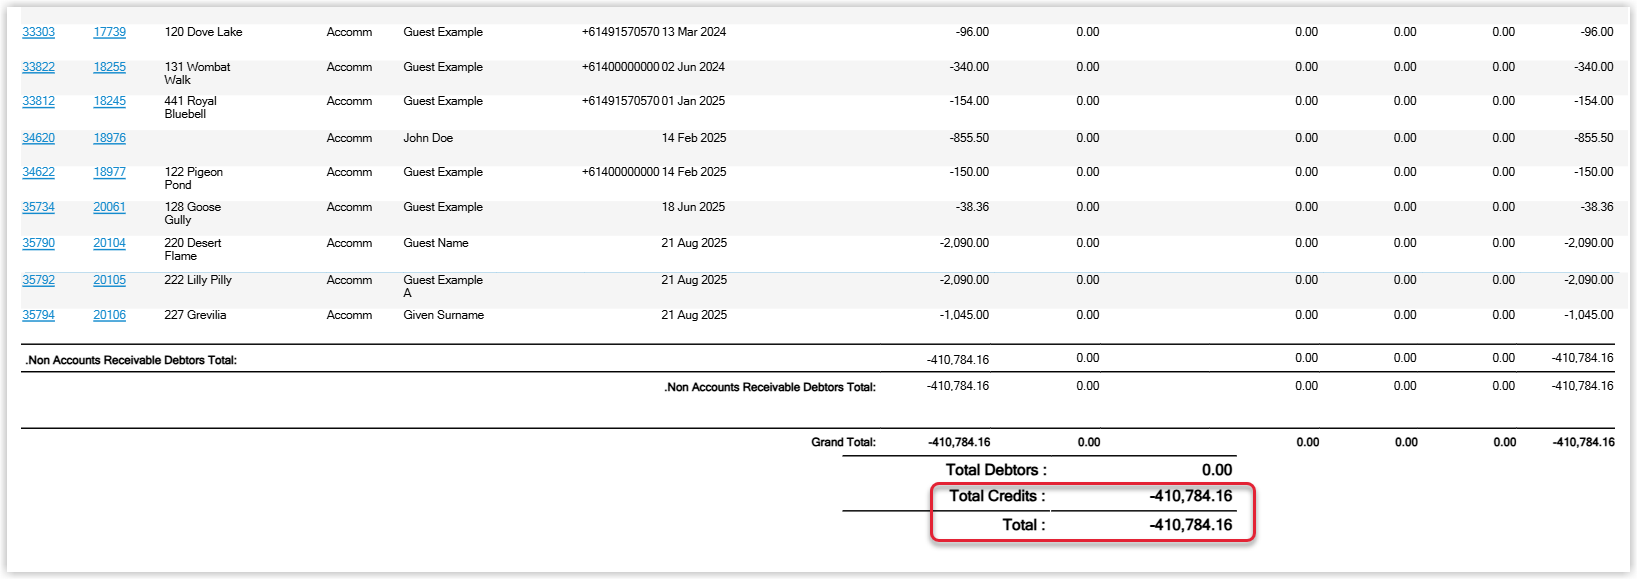
Task: Click the 'Guest Name' cell
Action: (435, 243)
